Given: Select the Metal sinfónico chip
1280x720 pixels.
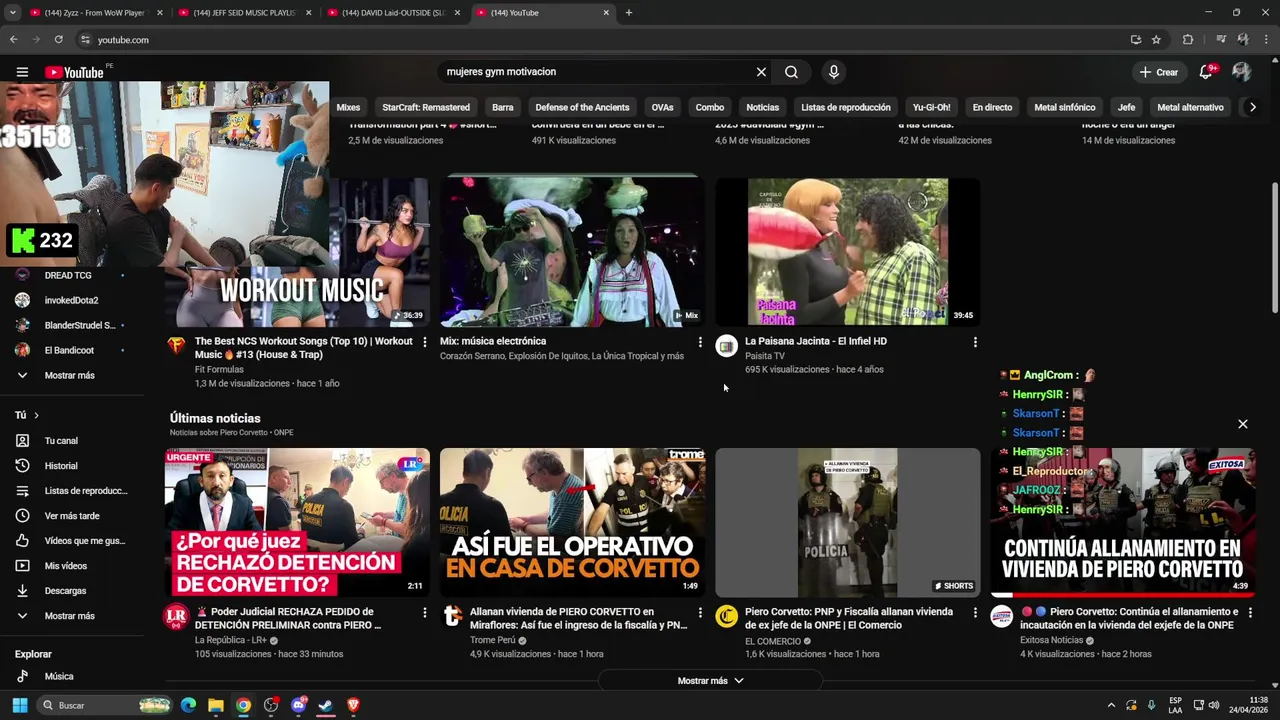Looking at the screenshot, I should click(x=1065, y=107).
